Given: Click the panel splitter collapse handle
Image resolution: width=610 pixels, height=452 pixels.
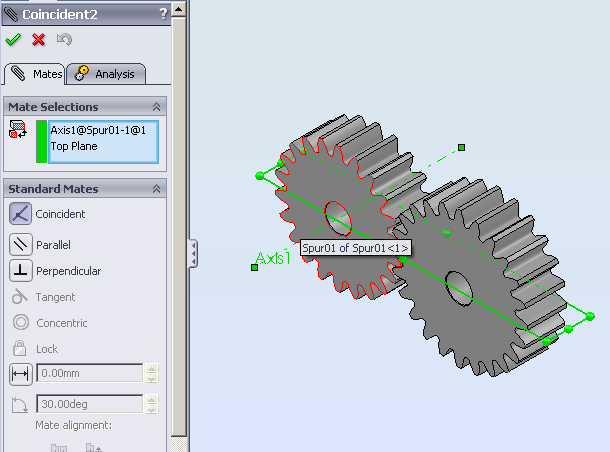Looking at the screenshot, I should (193, 251).
